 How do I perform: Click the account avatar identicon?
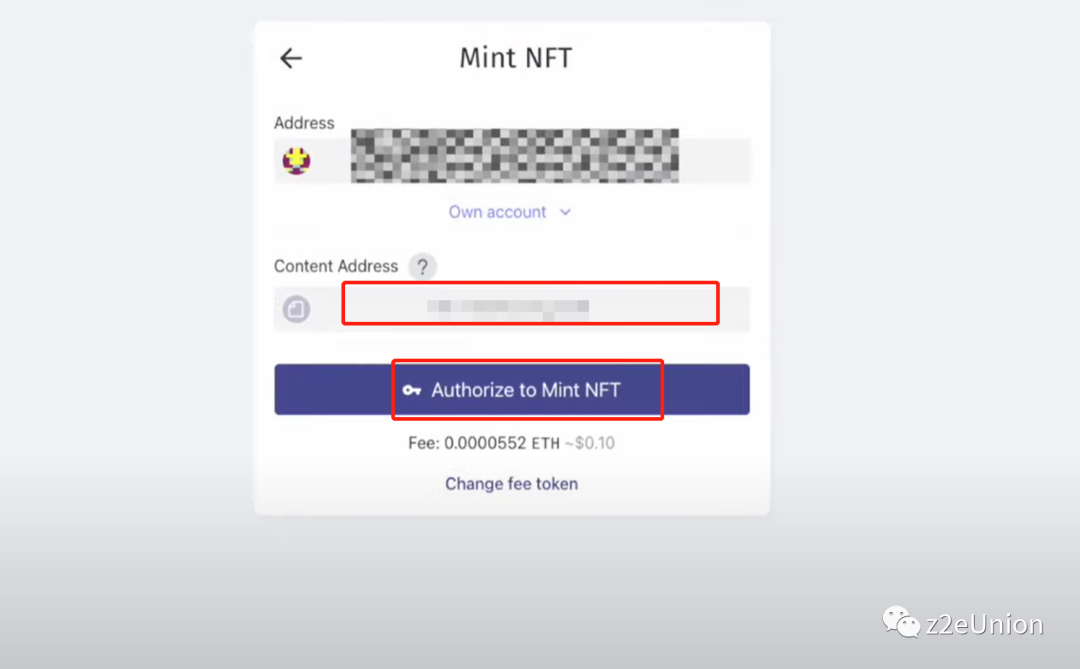(x=296, y=160)
